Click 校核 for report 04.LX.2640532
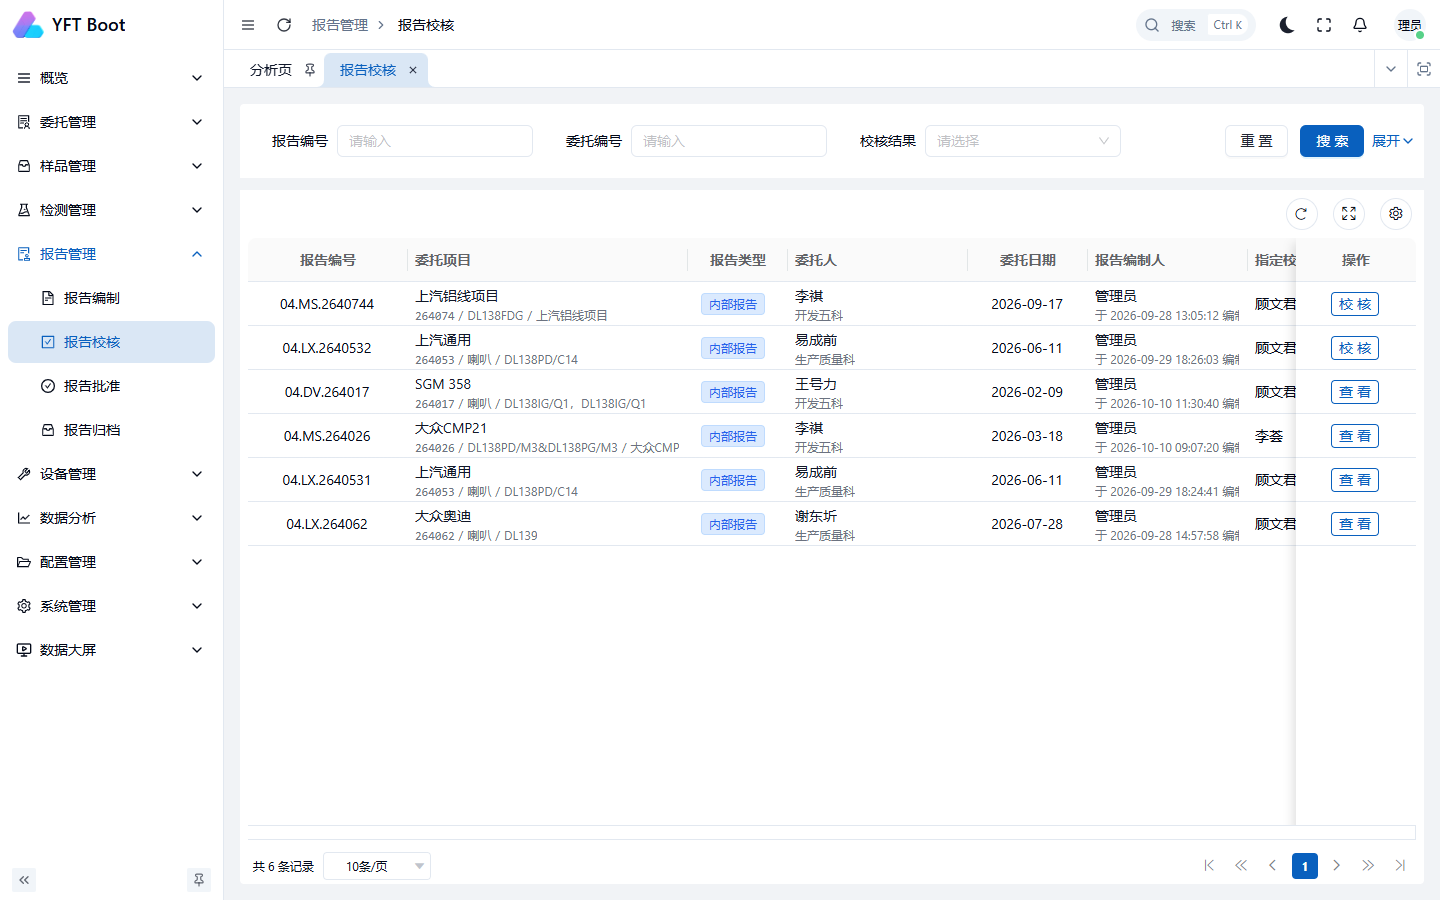Viewport: 1440px width, 900px height. click(x=1355, y=348)
